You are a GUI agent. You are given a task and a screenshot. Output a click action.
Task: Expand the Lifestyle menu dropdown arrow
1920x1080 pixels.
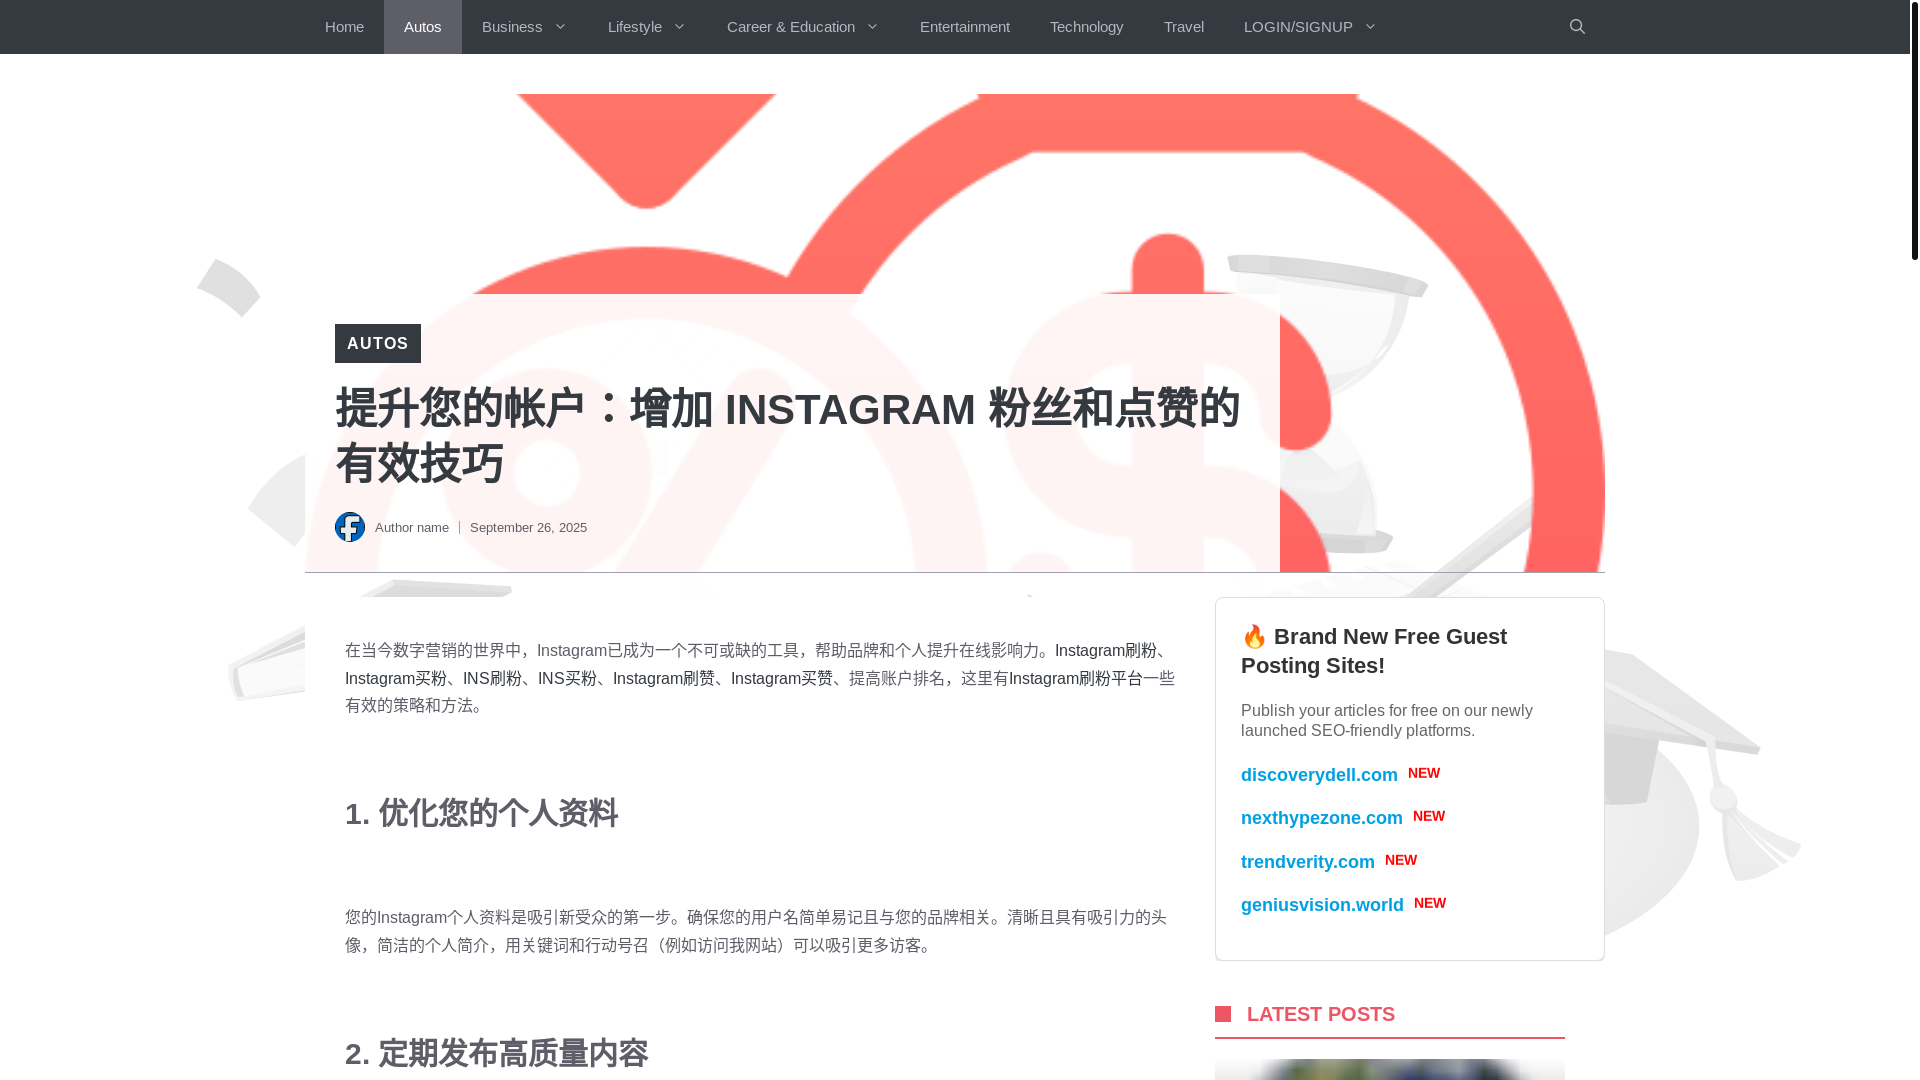[x=679, y=27]
